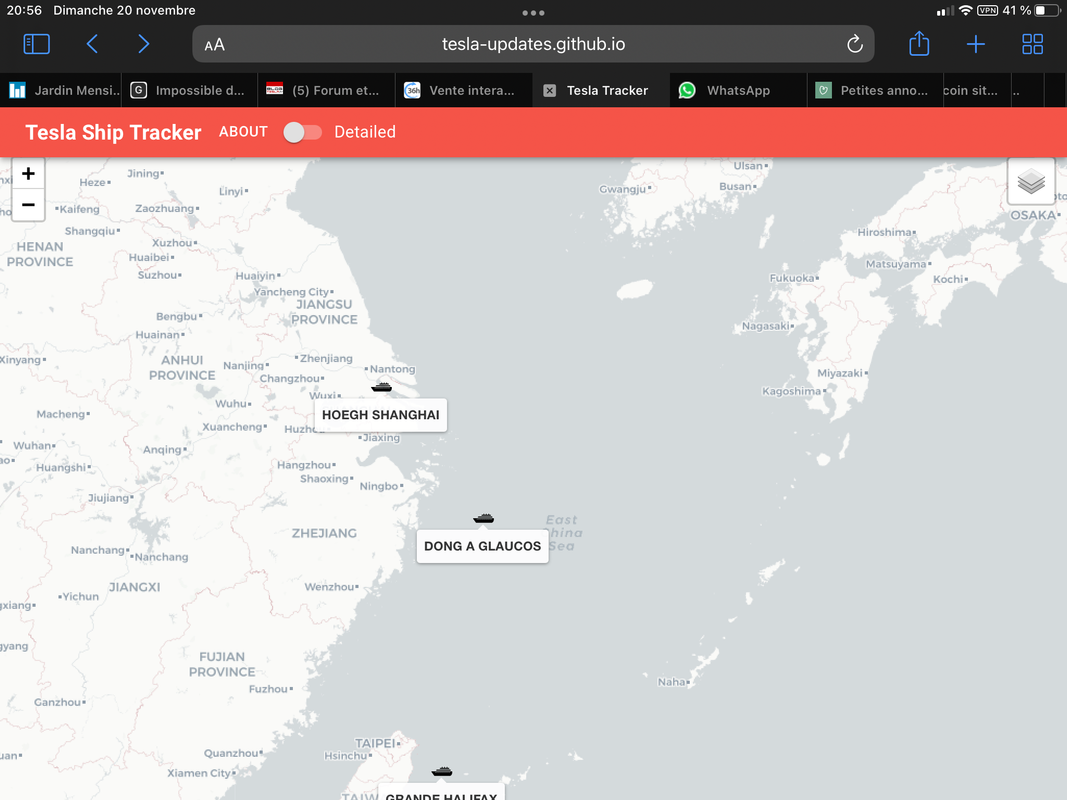Click the FUJIAN PROVINCE label
Viewport: 1067px width, 800px height.
[222, 665]
